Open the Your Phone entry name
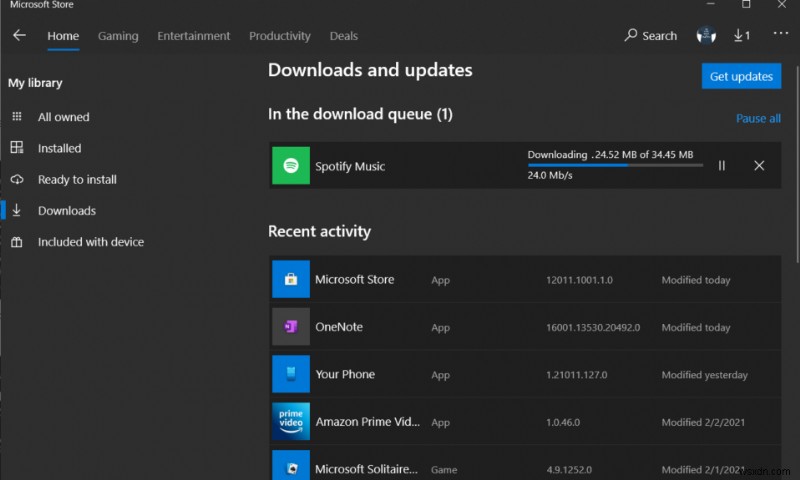Image resolution: width=800 pixels, height=480 pixels. [x=345, y=374]
